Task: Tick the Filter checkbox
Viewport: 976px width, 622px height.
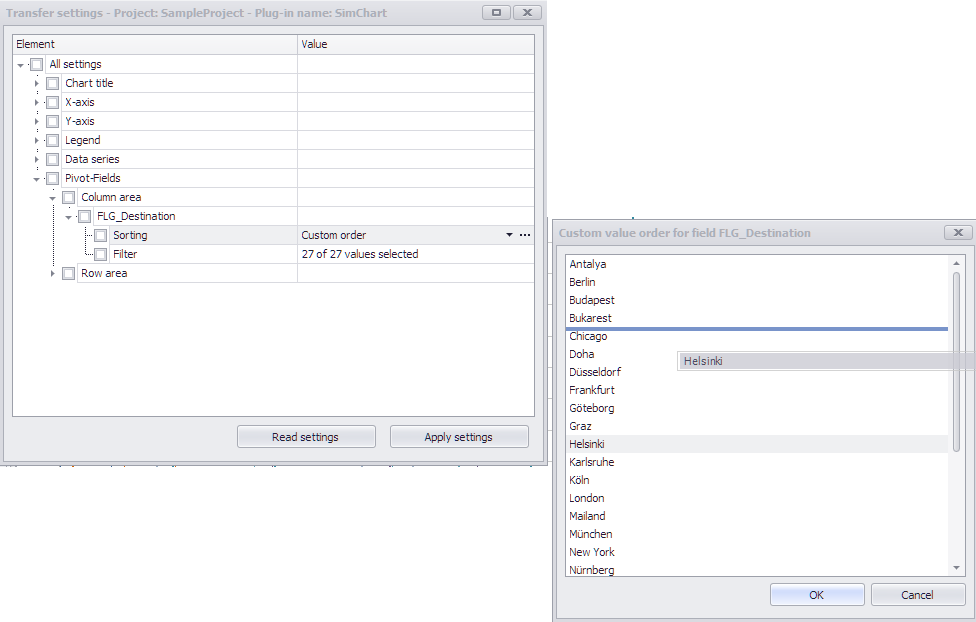Action: 100,254
